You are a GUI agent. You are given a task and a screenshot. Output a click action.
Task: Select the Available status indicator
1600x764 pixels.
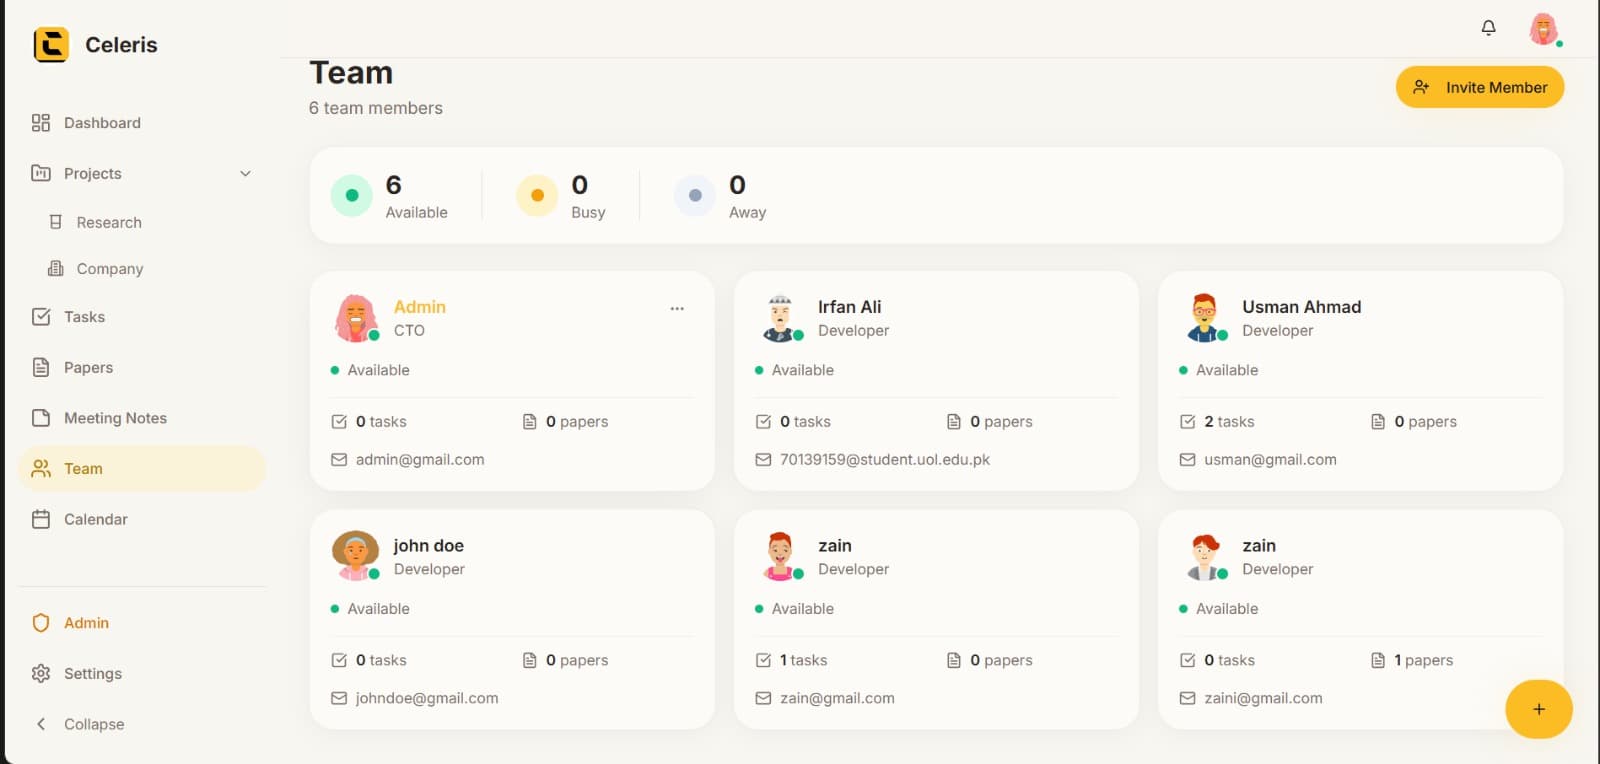[352, 196]
